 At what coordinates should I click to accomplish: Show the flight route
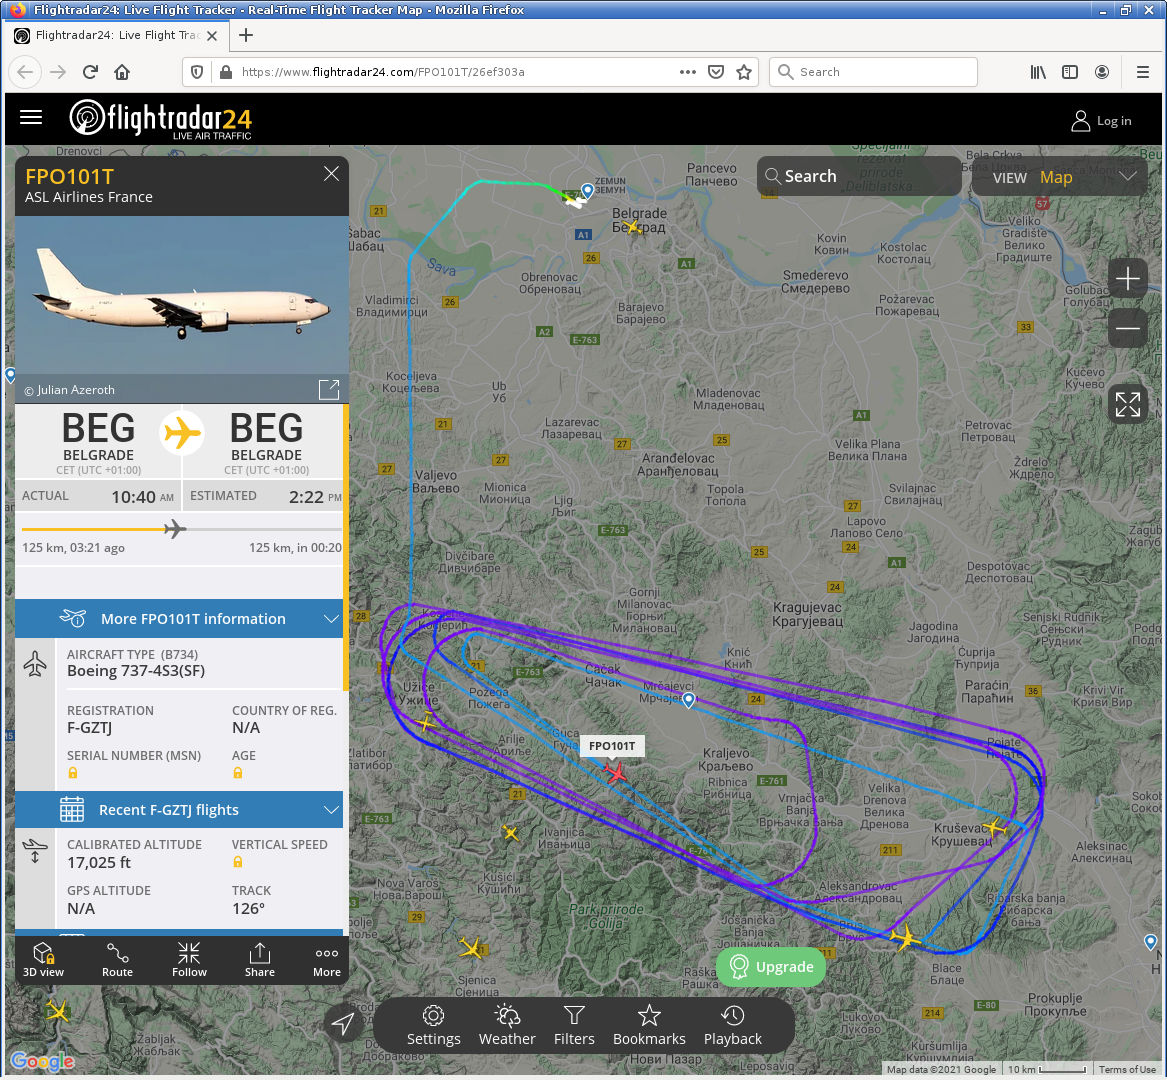point(117,959)
